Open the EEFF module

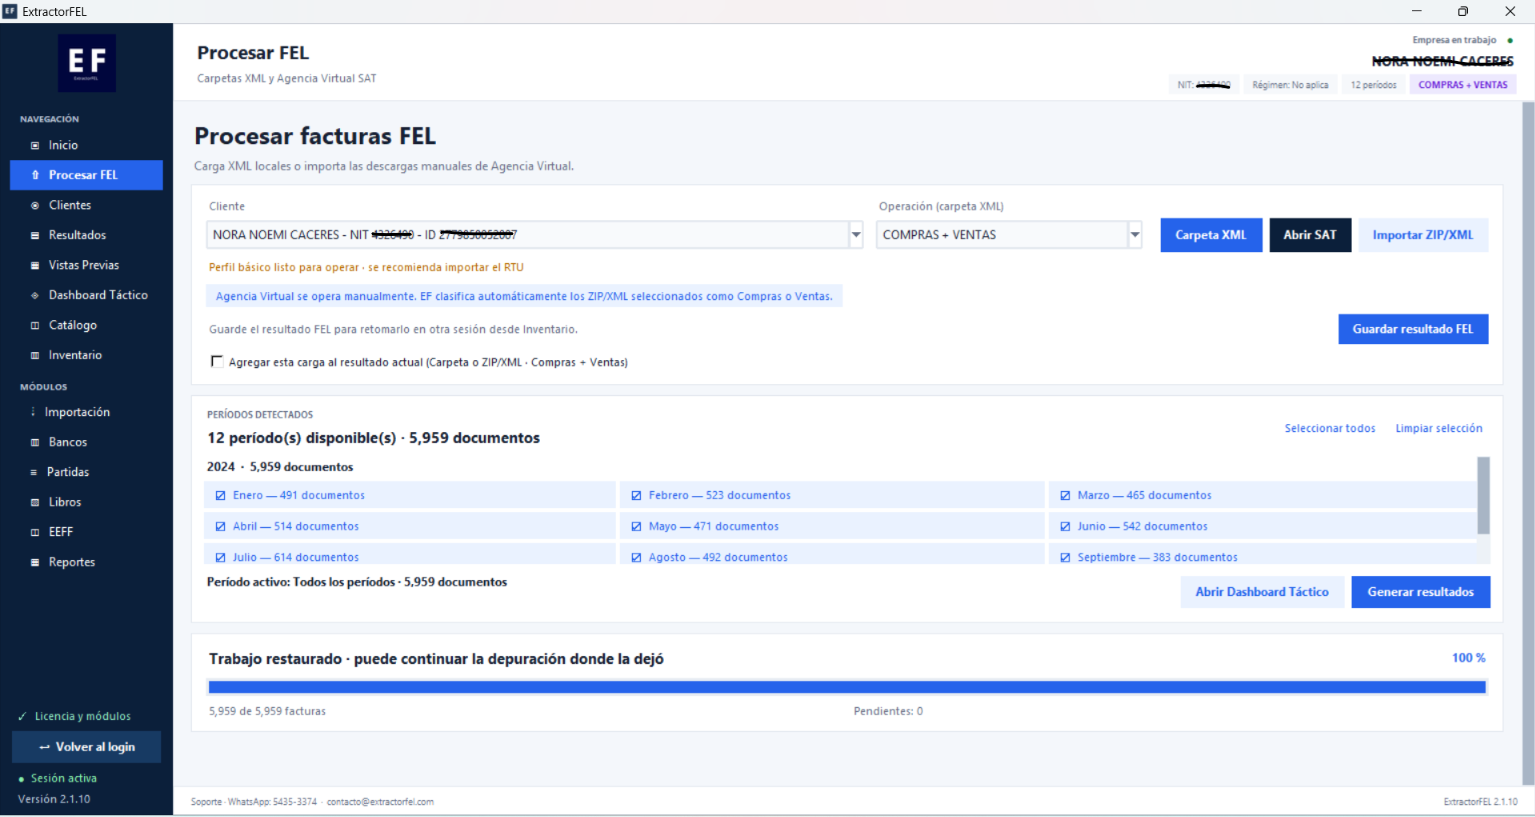coord(86,532)
